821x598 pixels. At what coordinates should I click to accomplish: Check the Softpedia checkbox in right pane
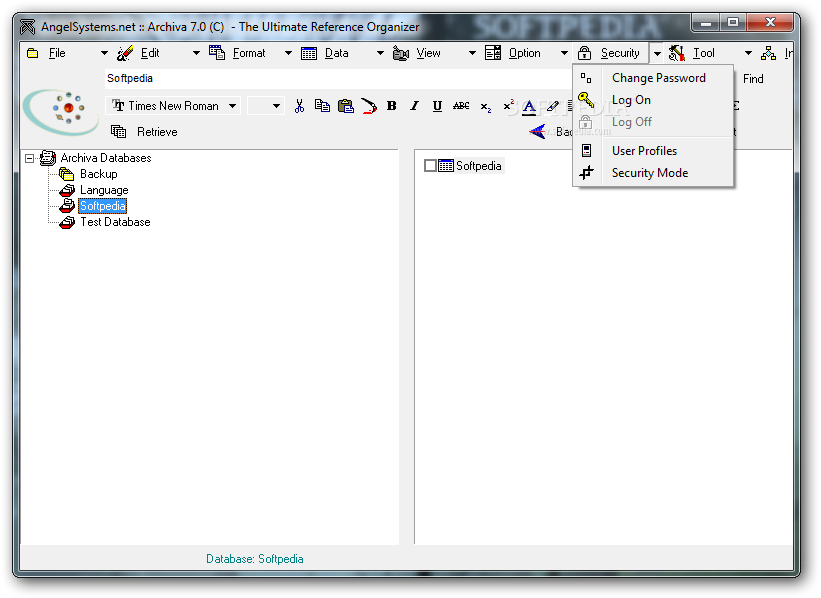pos(430,166)
